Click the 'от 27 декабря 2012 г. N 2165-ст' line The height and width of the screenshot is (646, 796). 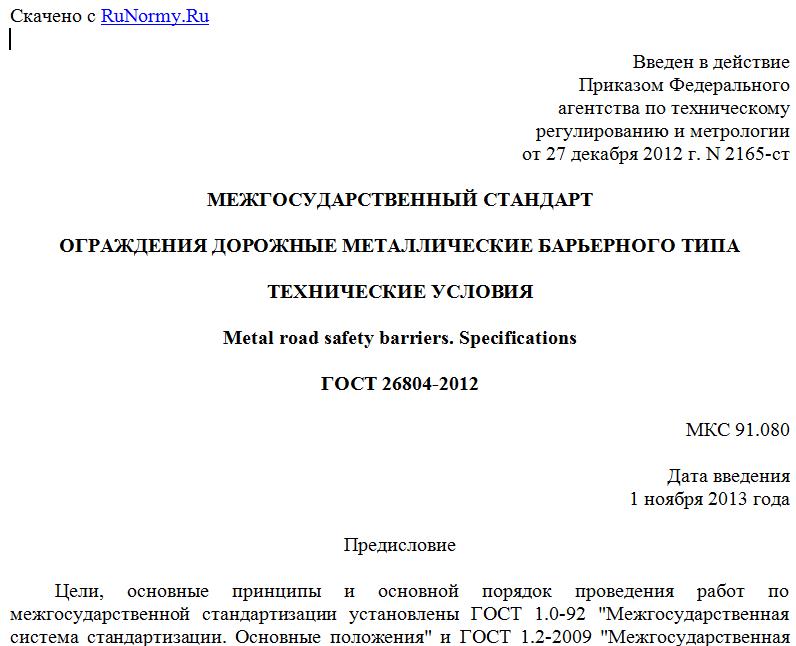click(656, 154)
